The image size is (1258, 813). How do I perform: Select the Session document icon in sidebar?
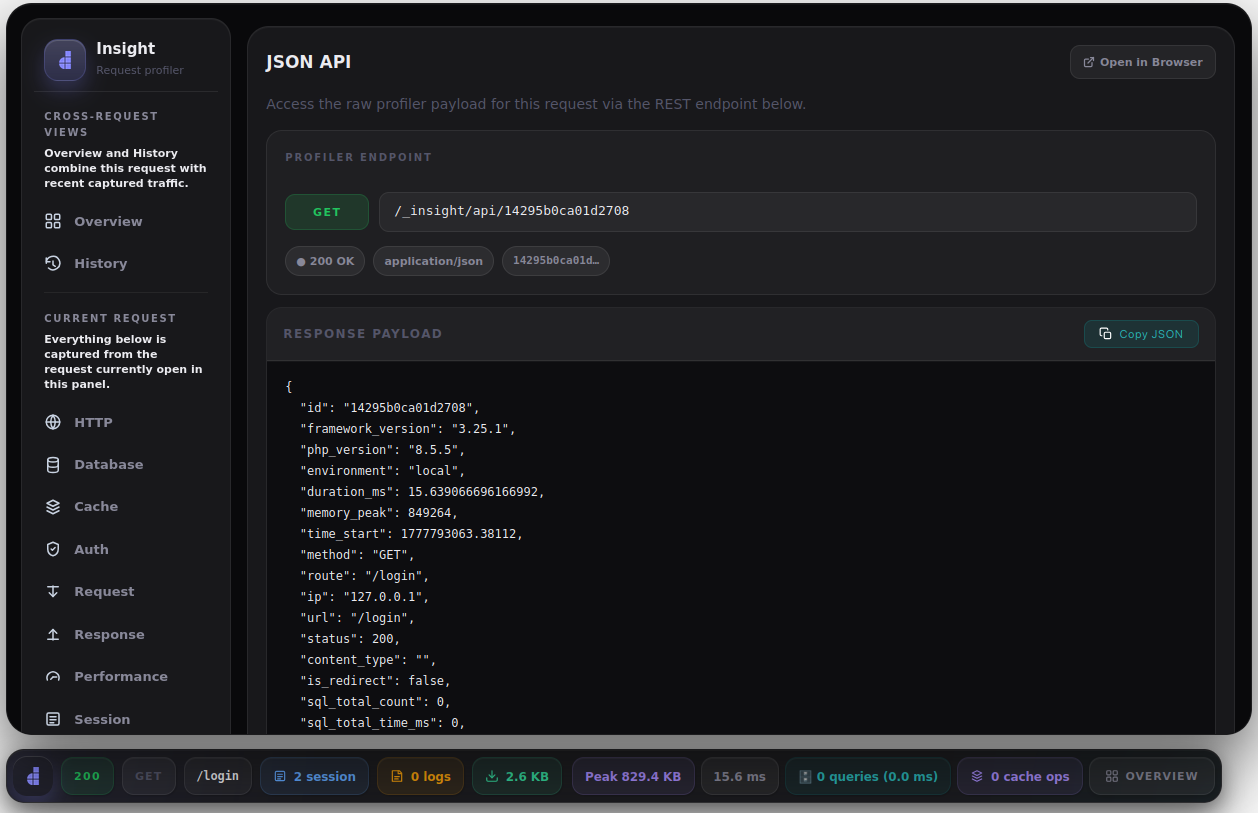click(53, 719)
